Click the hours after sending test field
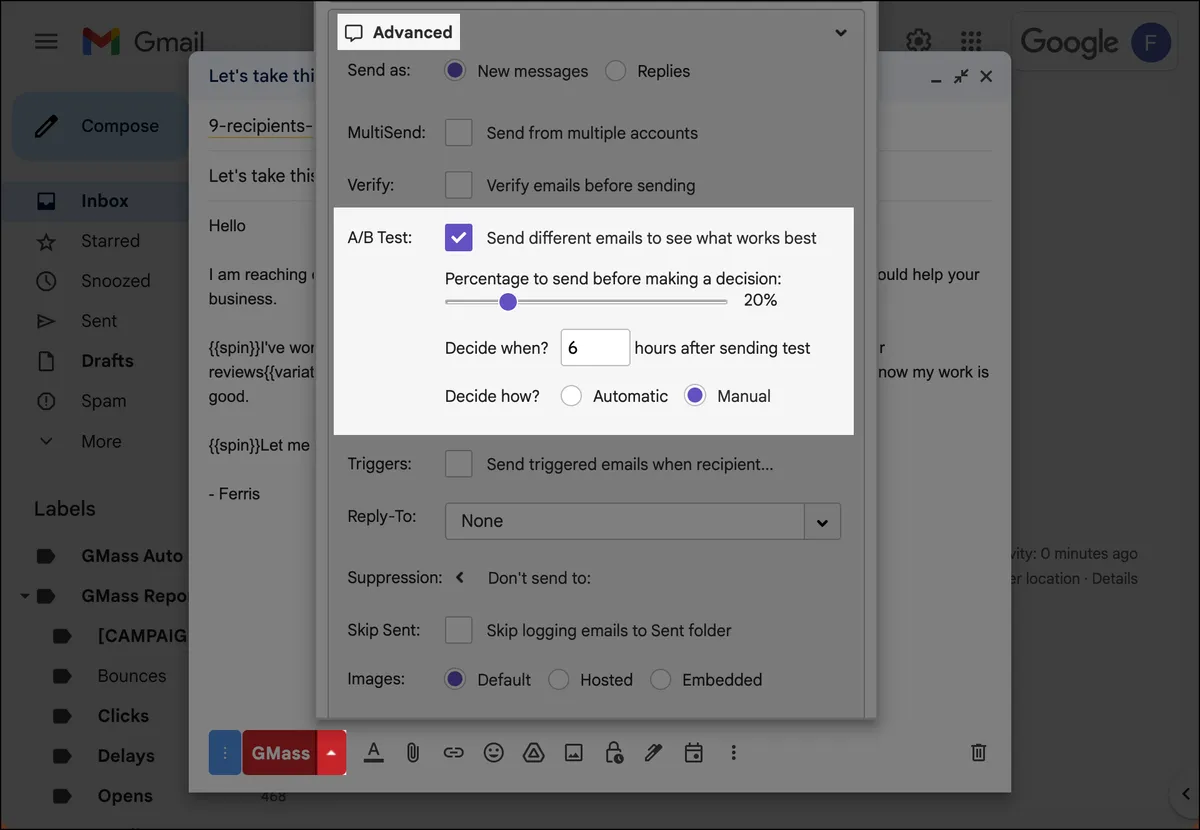This screenshot has width=1200, height=830. click(x=595, y=348)
